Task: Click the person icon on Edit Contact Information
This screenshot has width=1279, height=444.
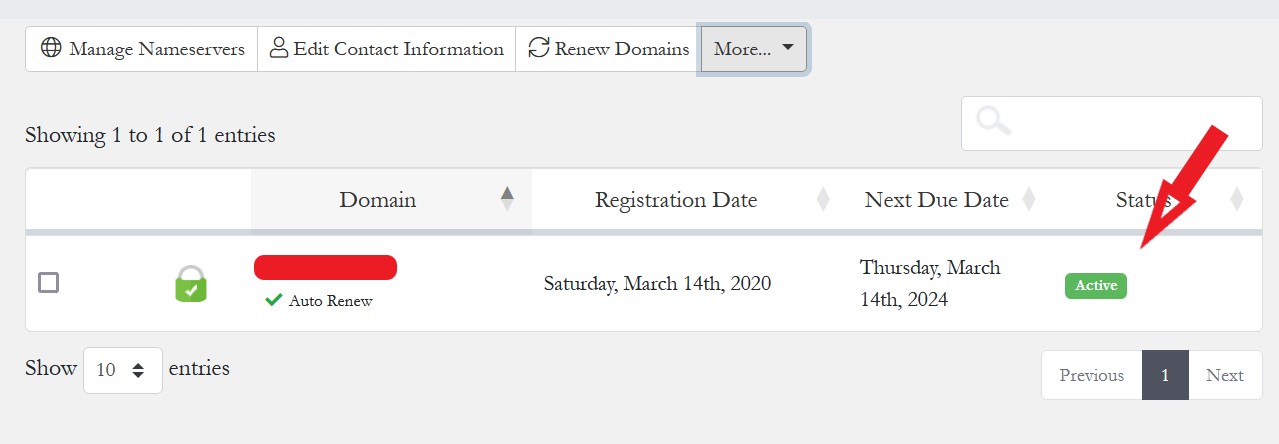Action: tap(279, 49)
